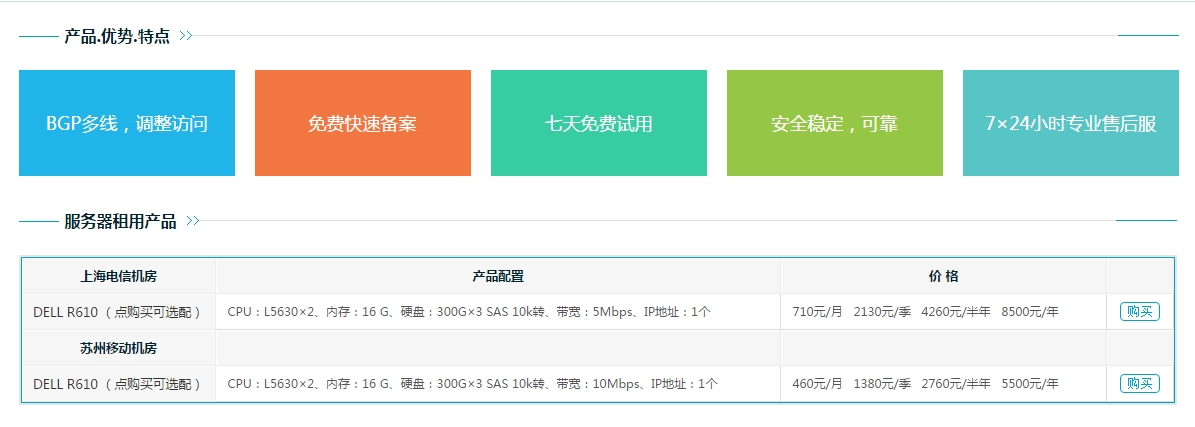Click the 安全稳定，可靠 feature card
The height and width of the screenshot is (427, 1195).
835,123
